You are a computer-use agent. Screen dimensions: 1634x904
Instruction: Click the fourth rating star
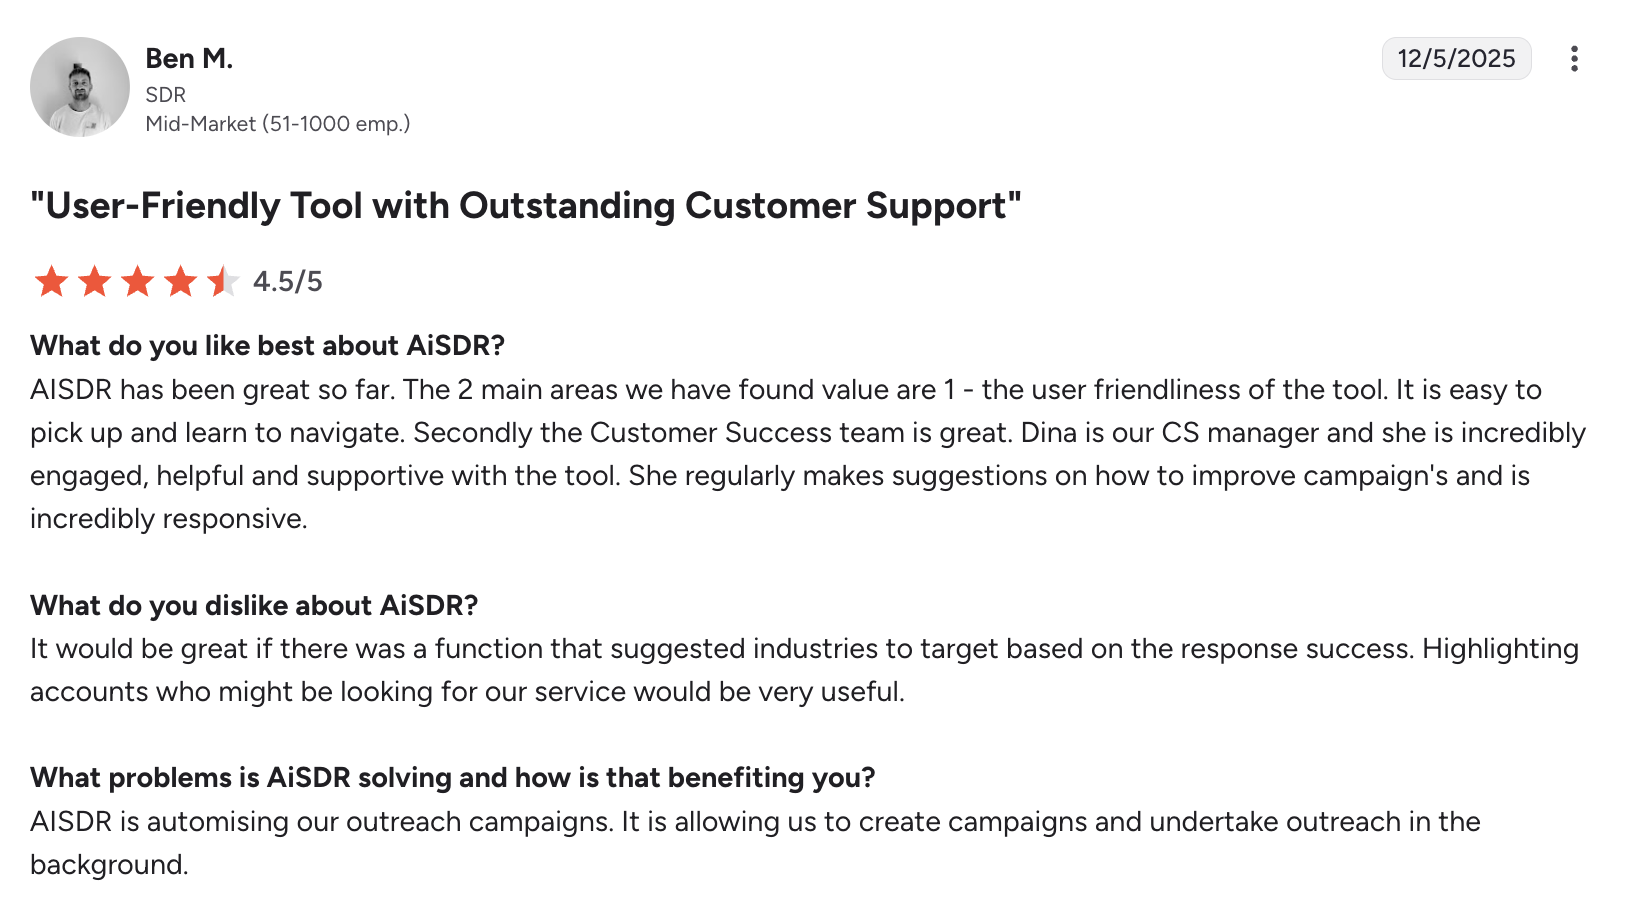pos(180,282)
